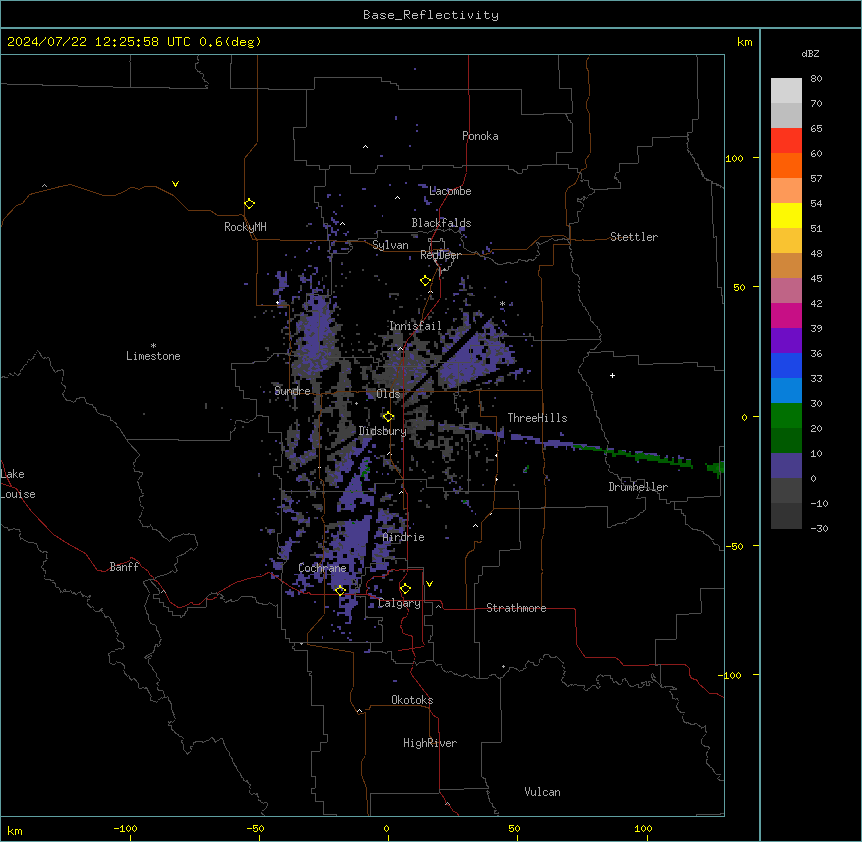Viewport: 862px width, 842px height.
Task: Click the red 65-60 dBZ legend swatch
Action: pyautogui.click(x=786, y=141)
